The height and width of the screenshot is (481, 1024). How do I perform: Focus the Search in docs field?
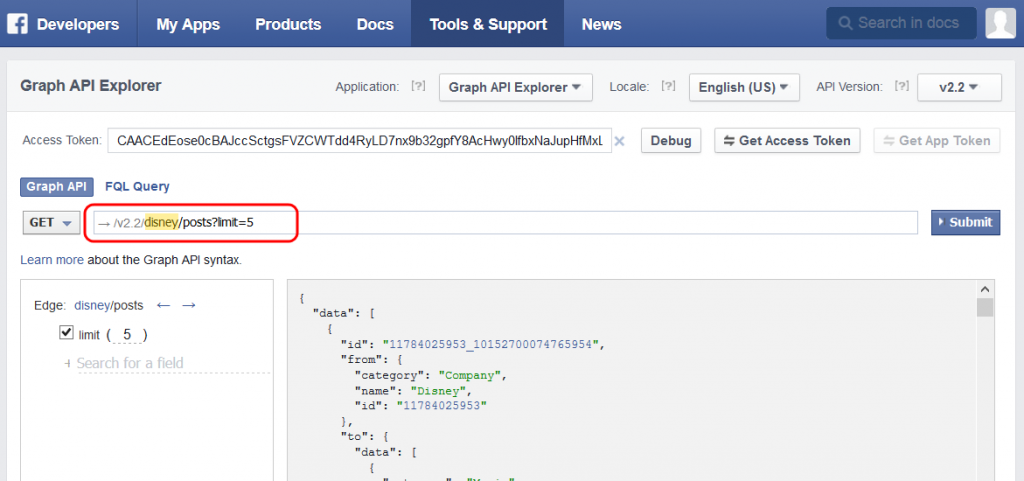[x=901, y=23]
